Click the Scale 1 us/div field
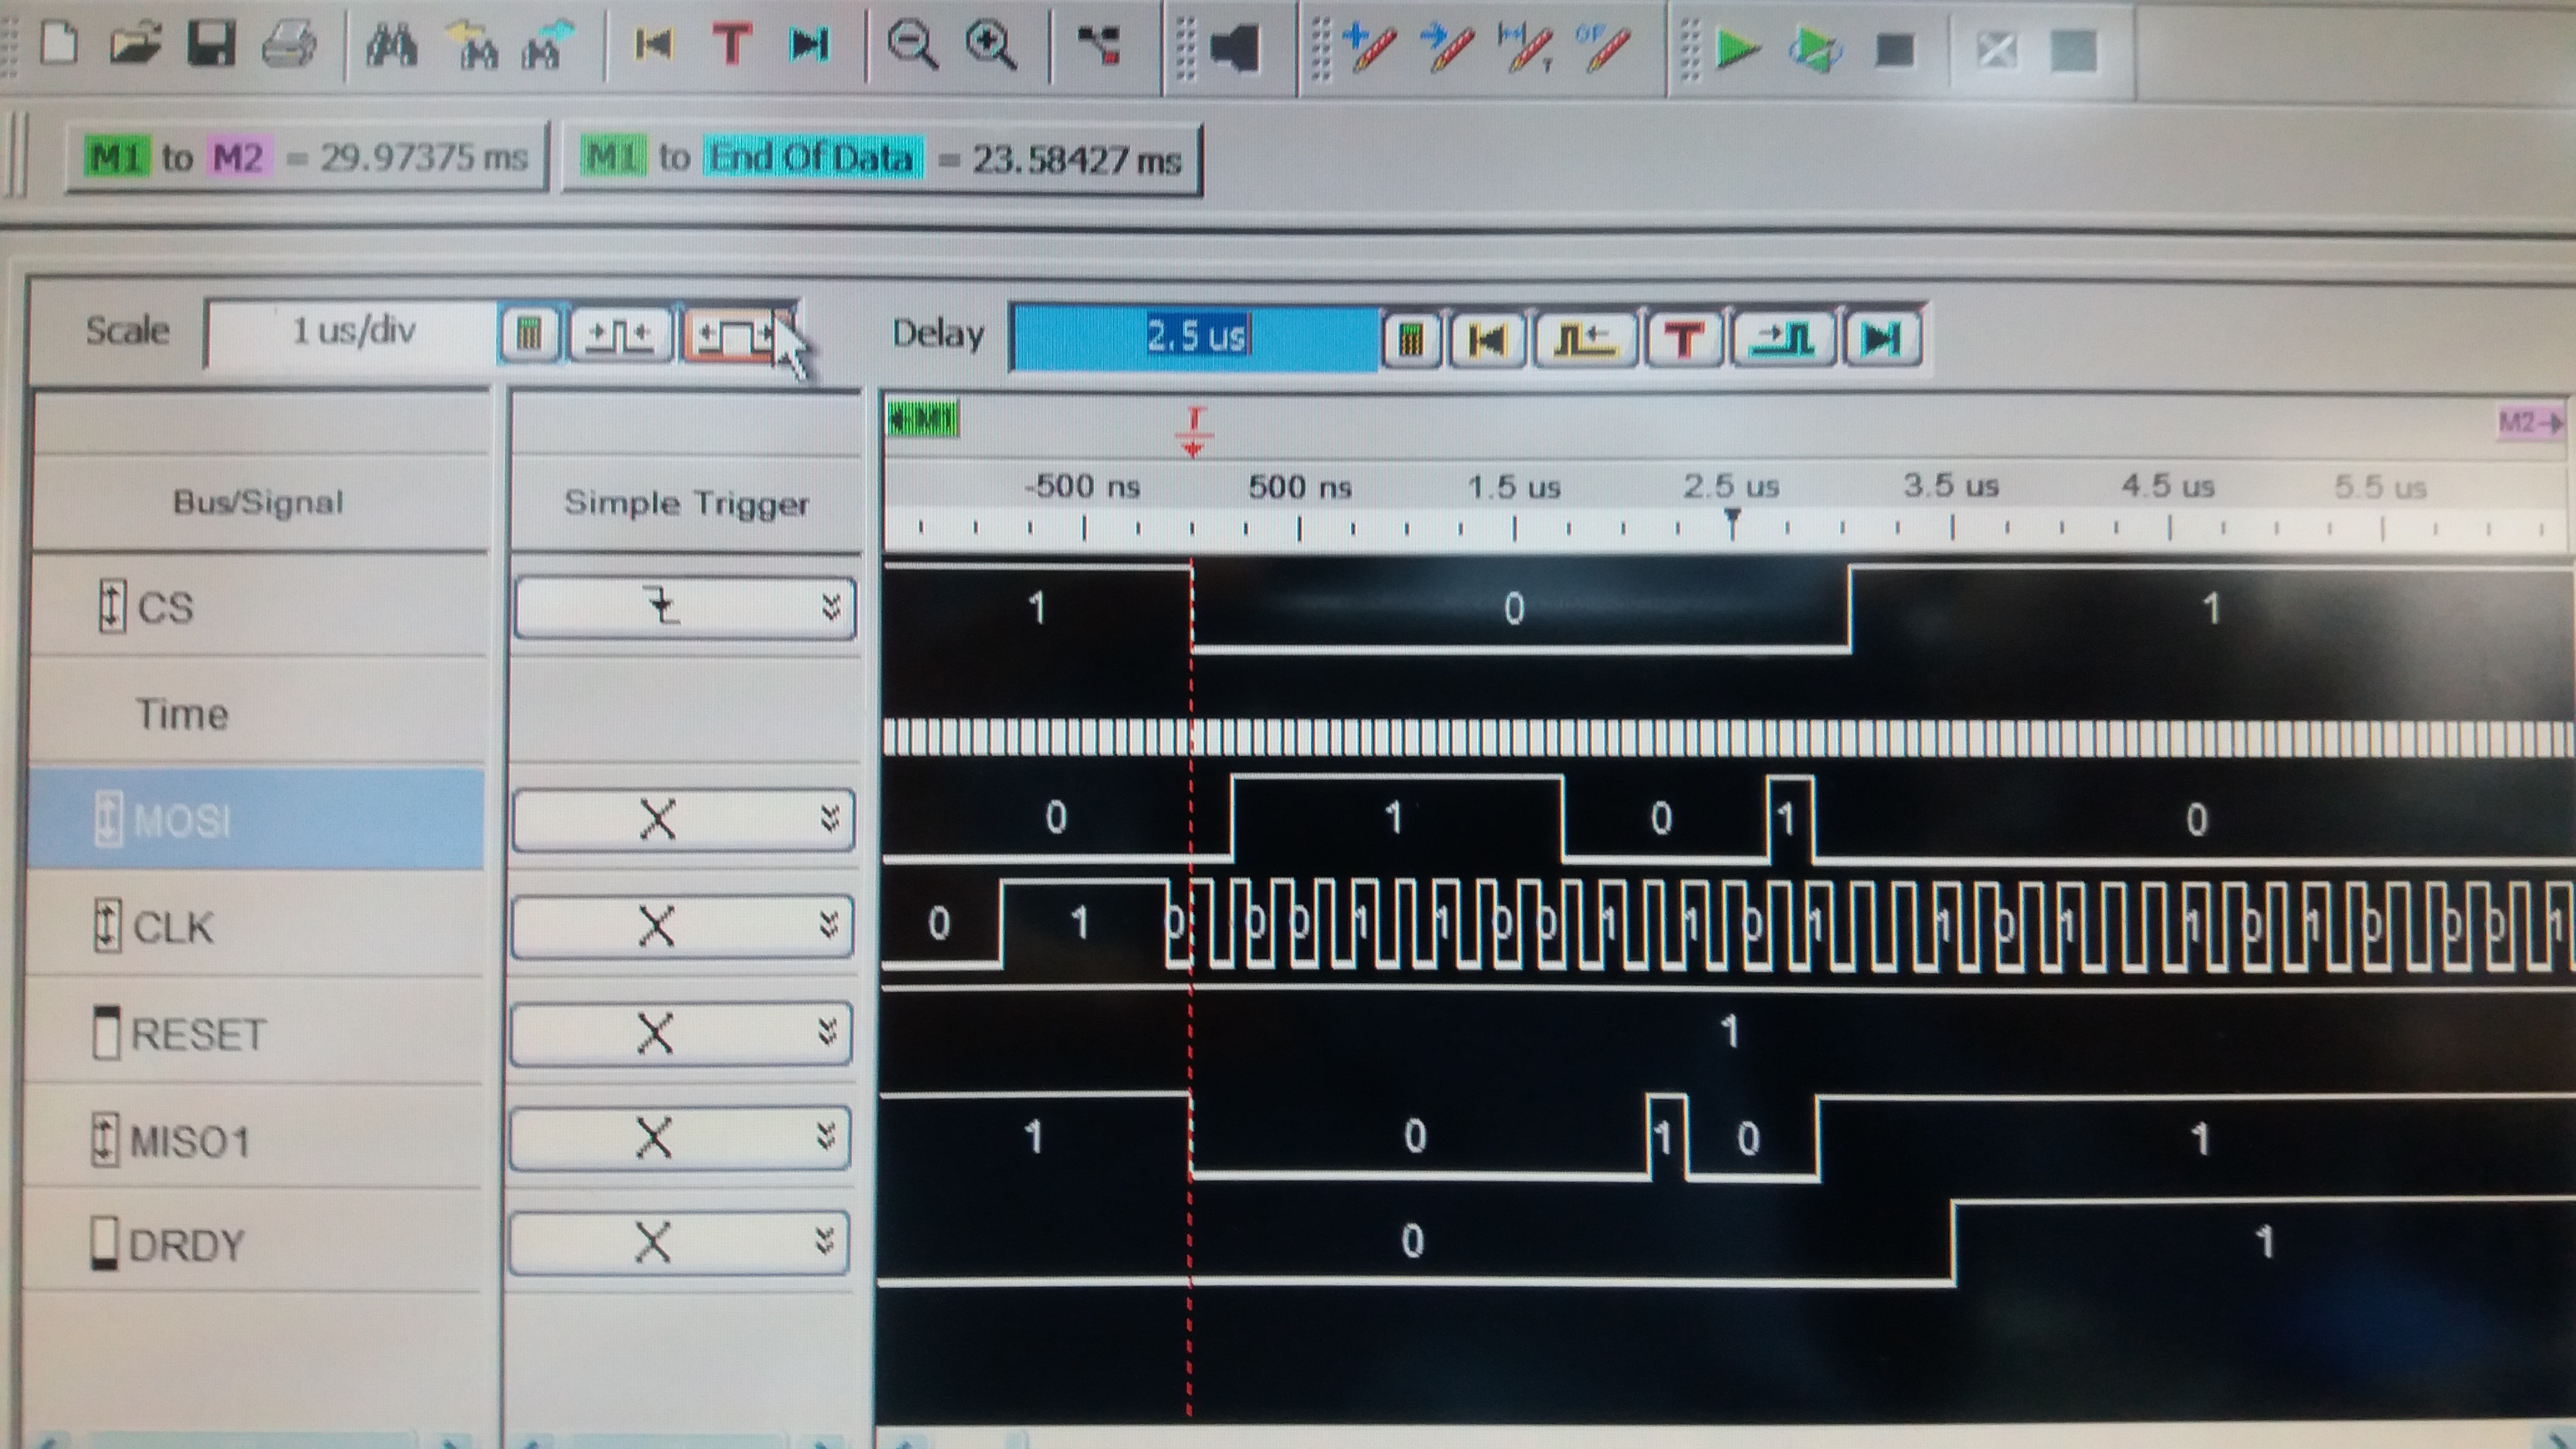The width and height of the screenshot is (2576, 1449). point(352,331)
